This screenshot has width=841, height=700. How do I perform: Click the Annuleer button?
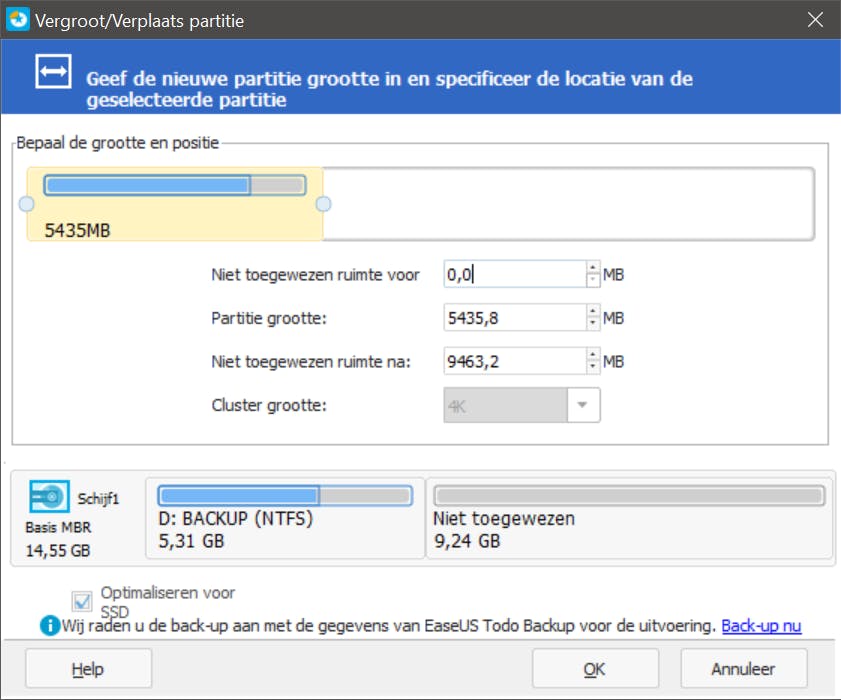coord(744,668)
